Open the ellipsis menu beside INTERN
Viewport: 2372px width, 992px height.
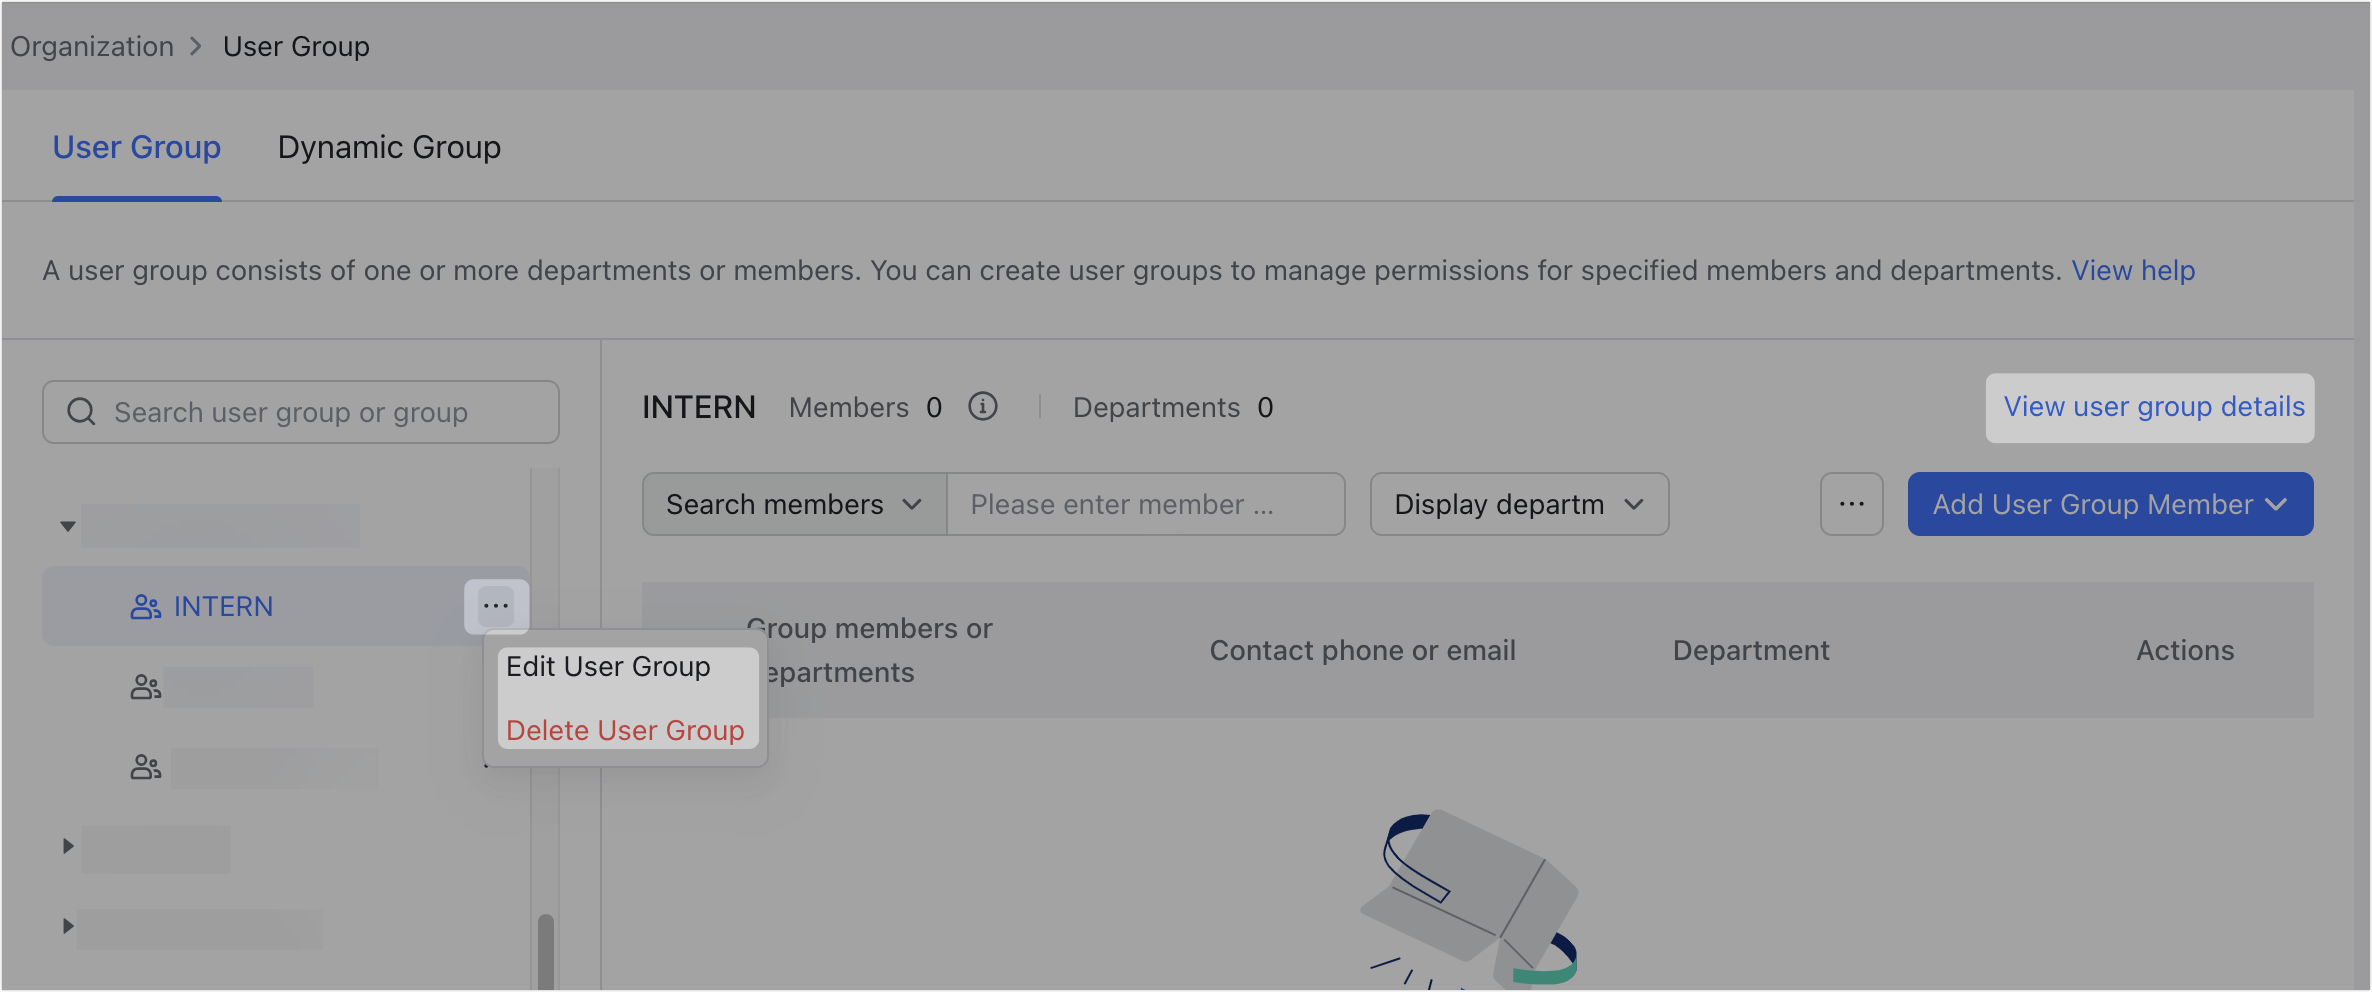(496, 605)
